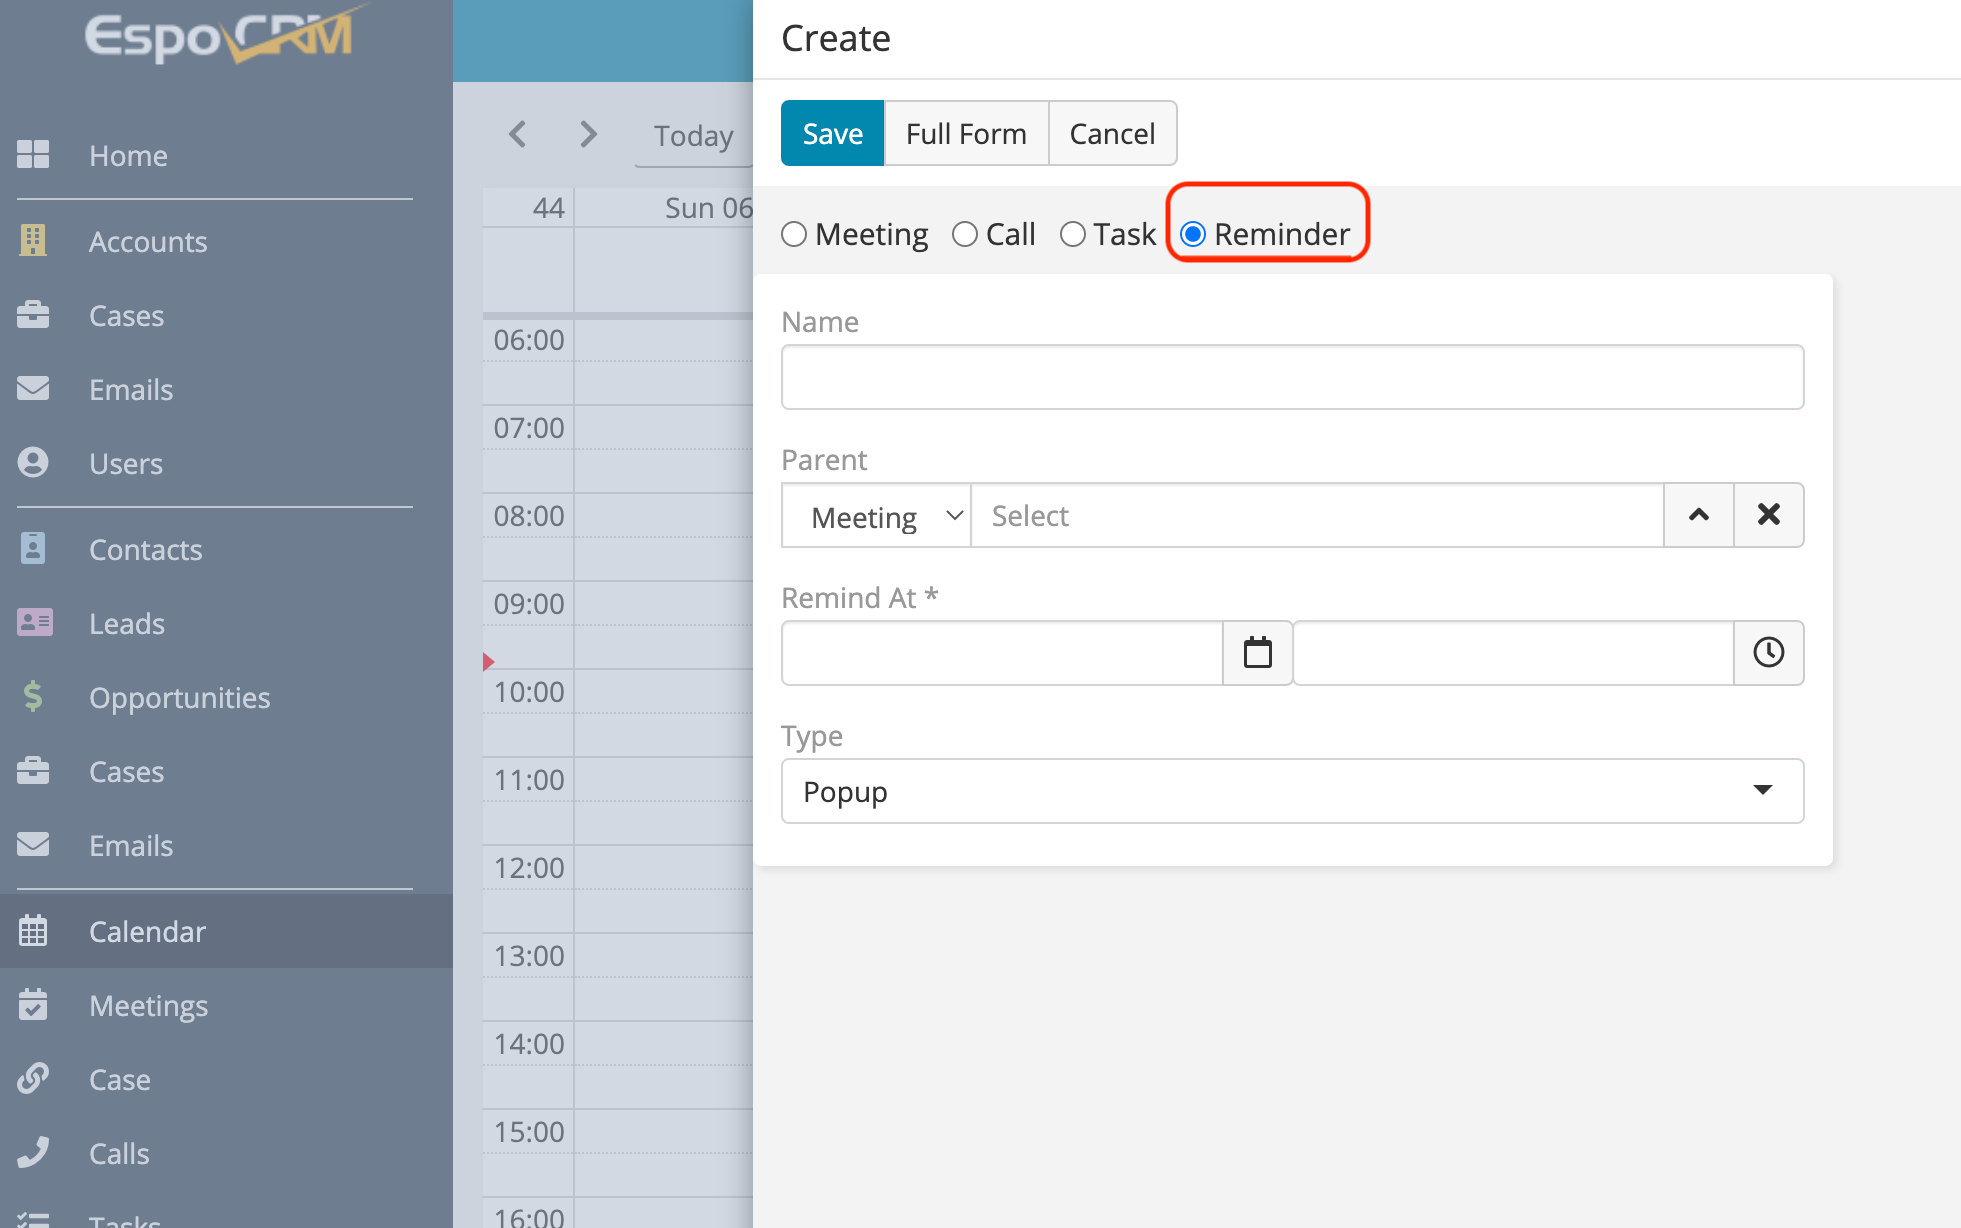1961x1228 pixels.
Task: Open Leads in sidebar navigation
Action: (x=126, y=623)
